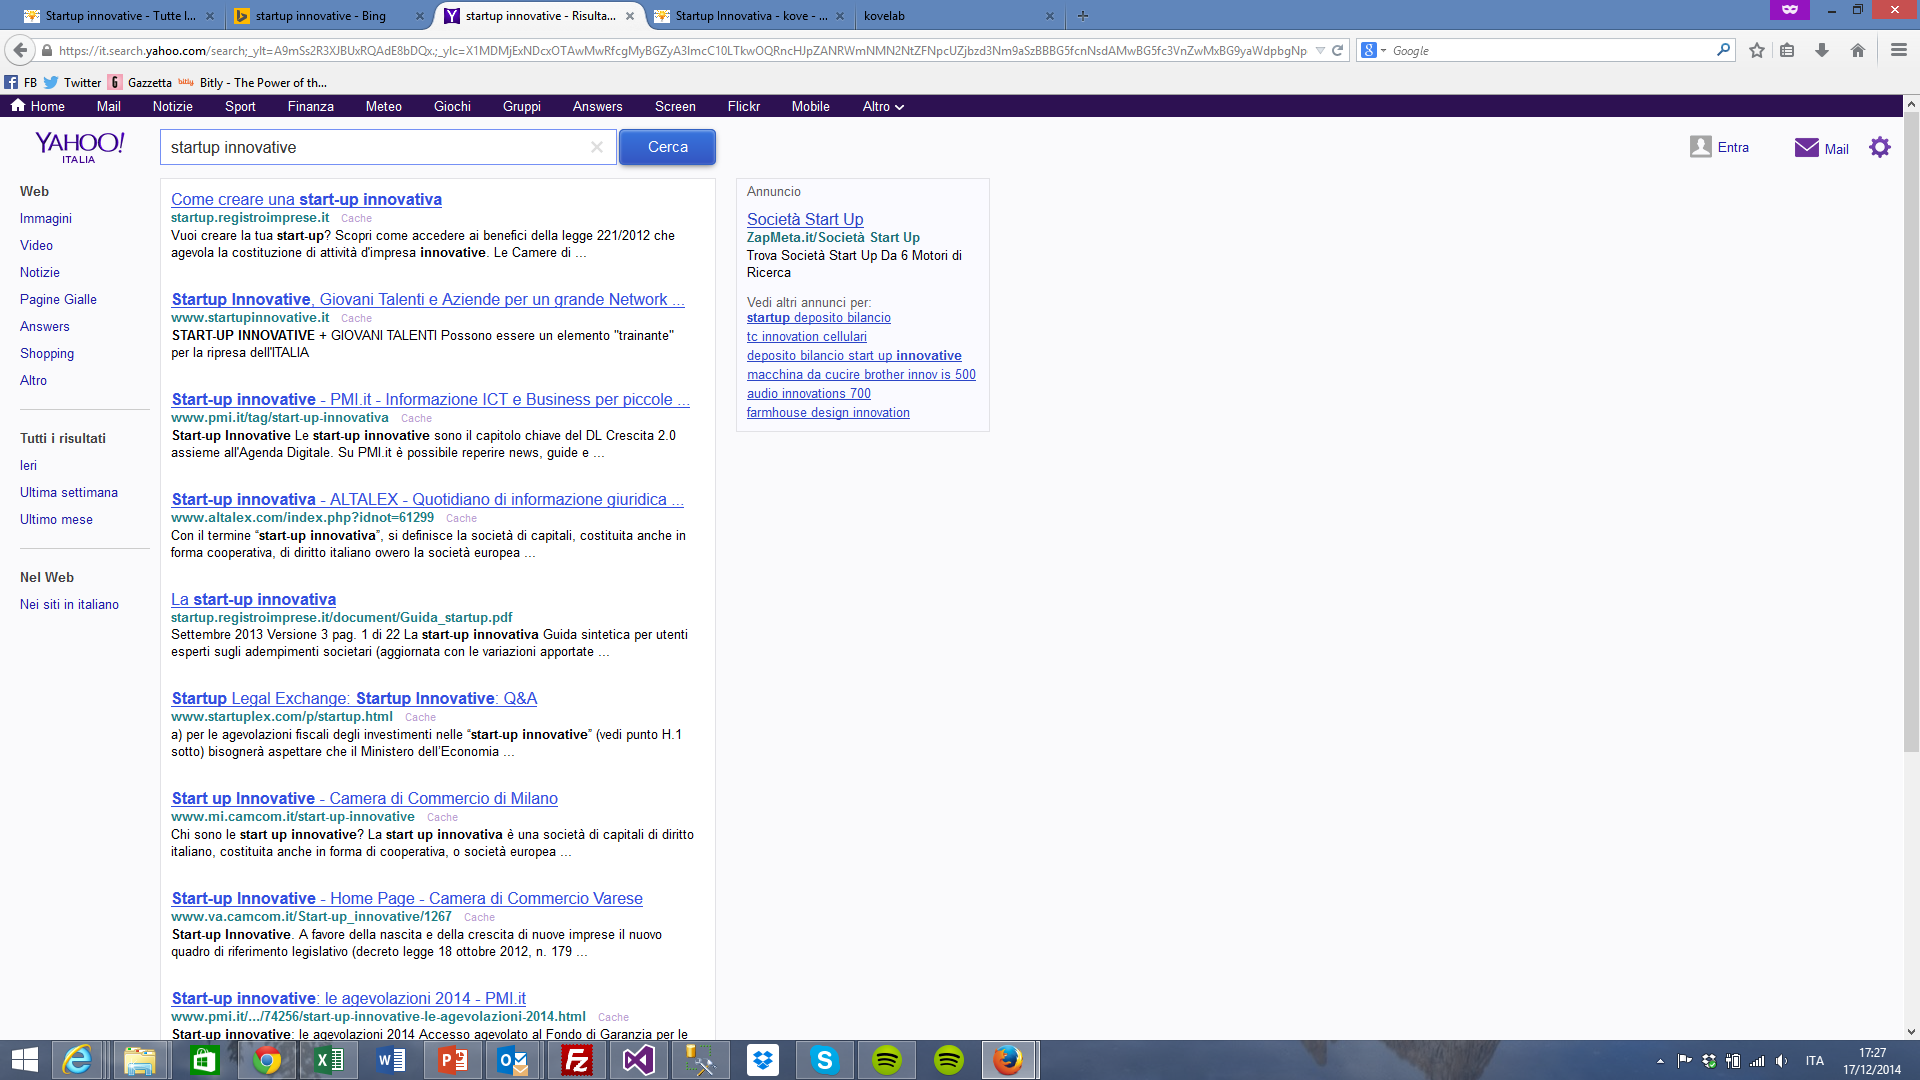Open 'Come creare una start-up innovativa' result

click(306, 199)
